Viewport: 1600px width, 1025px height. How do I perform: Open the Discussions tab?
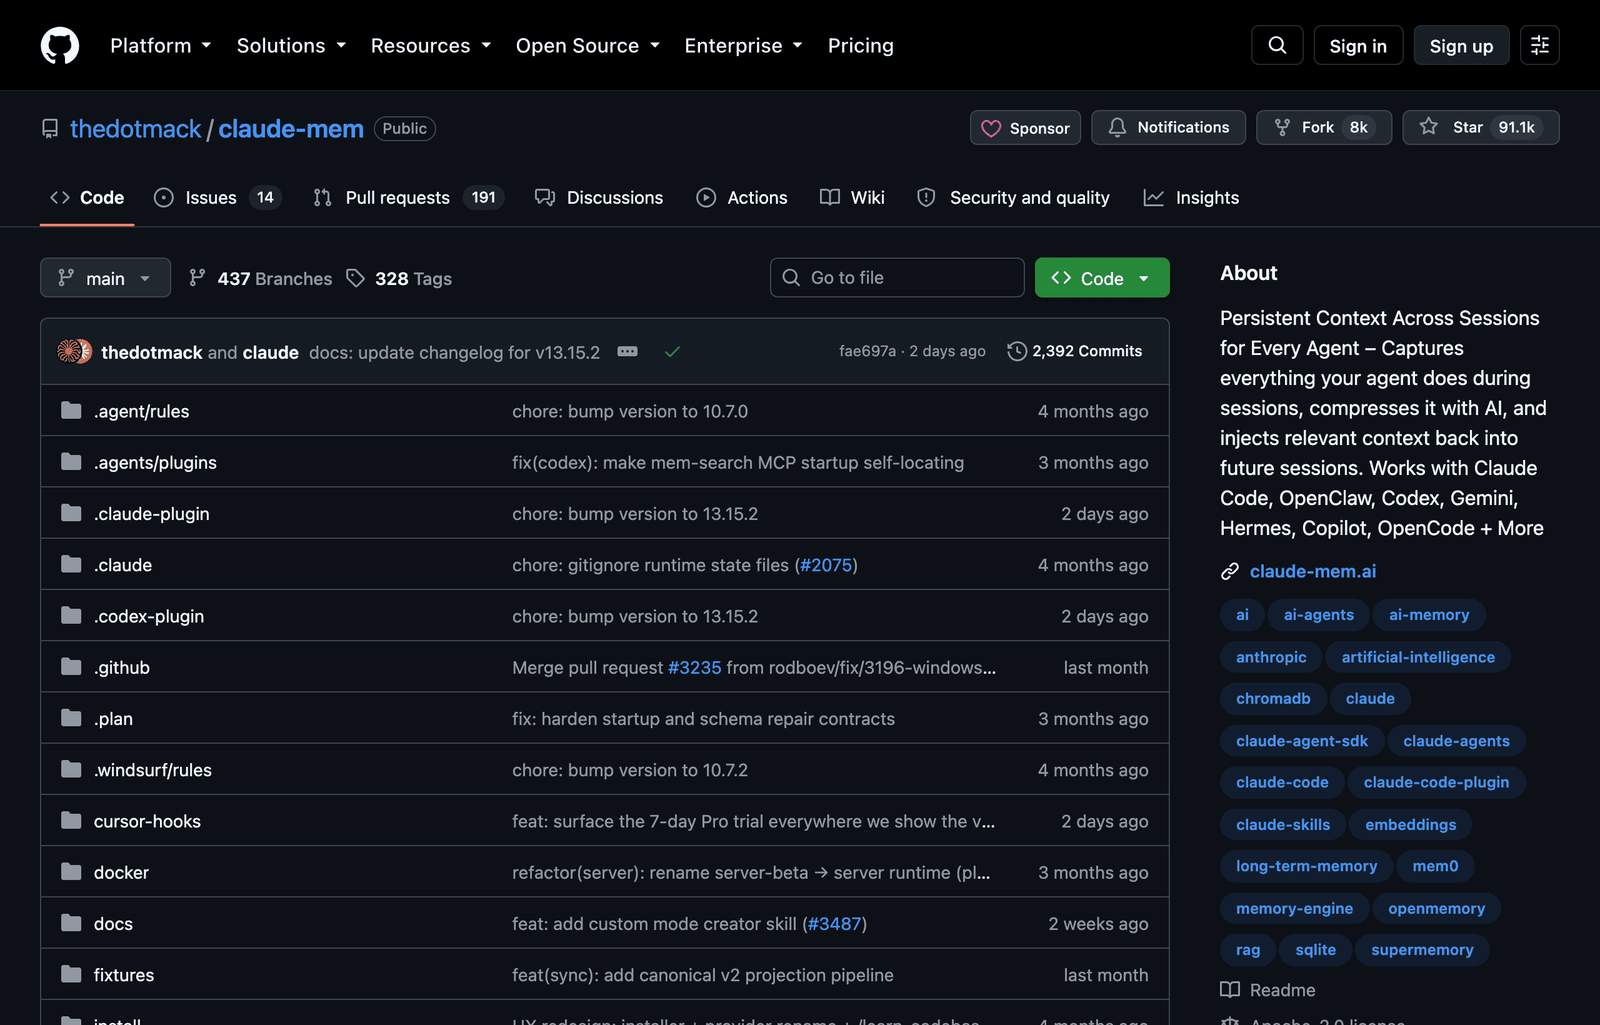coord(599,198)
